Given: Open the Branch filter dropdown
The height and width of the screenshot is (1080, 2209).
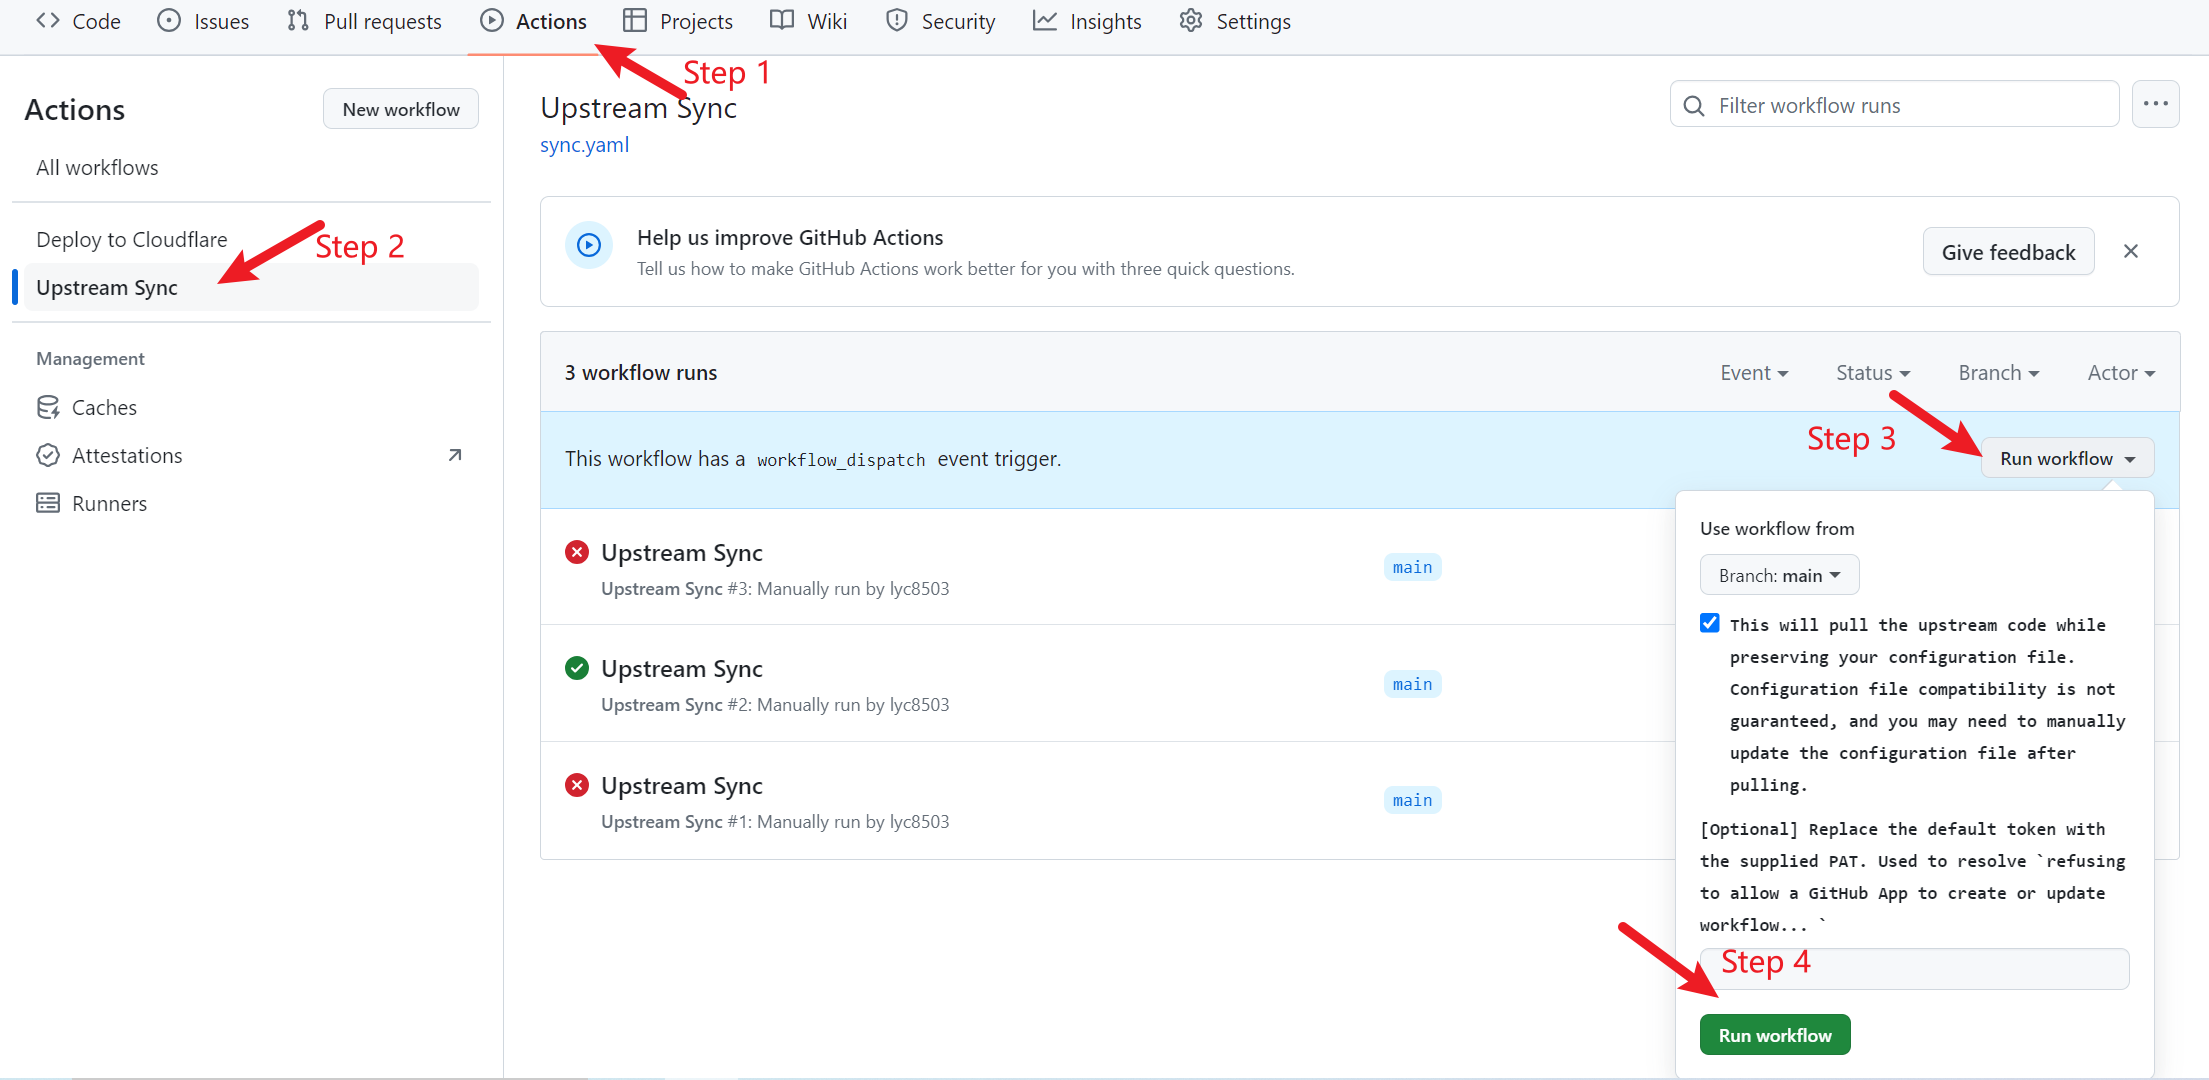Looking at the screenshot, I should click(x=1998, y=372).
